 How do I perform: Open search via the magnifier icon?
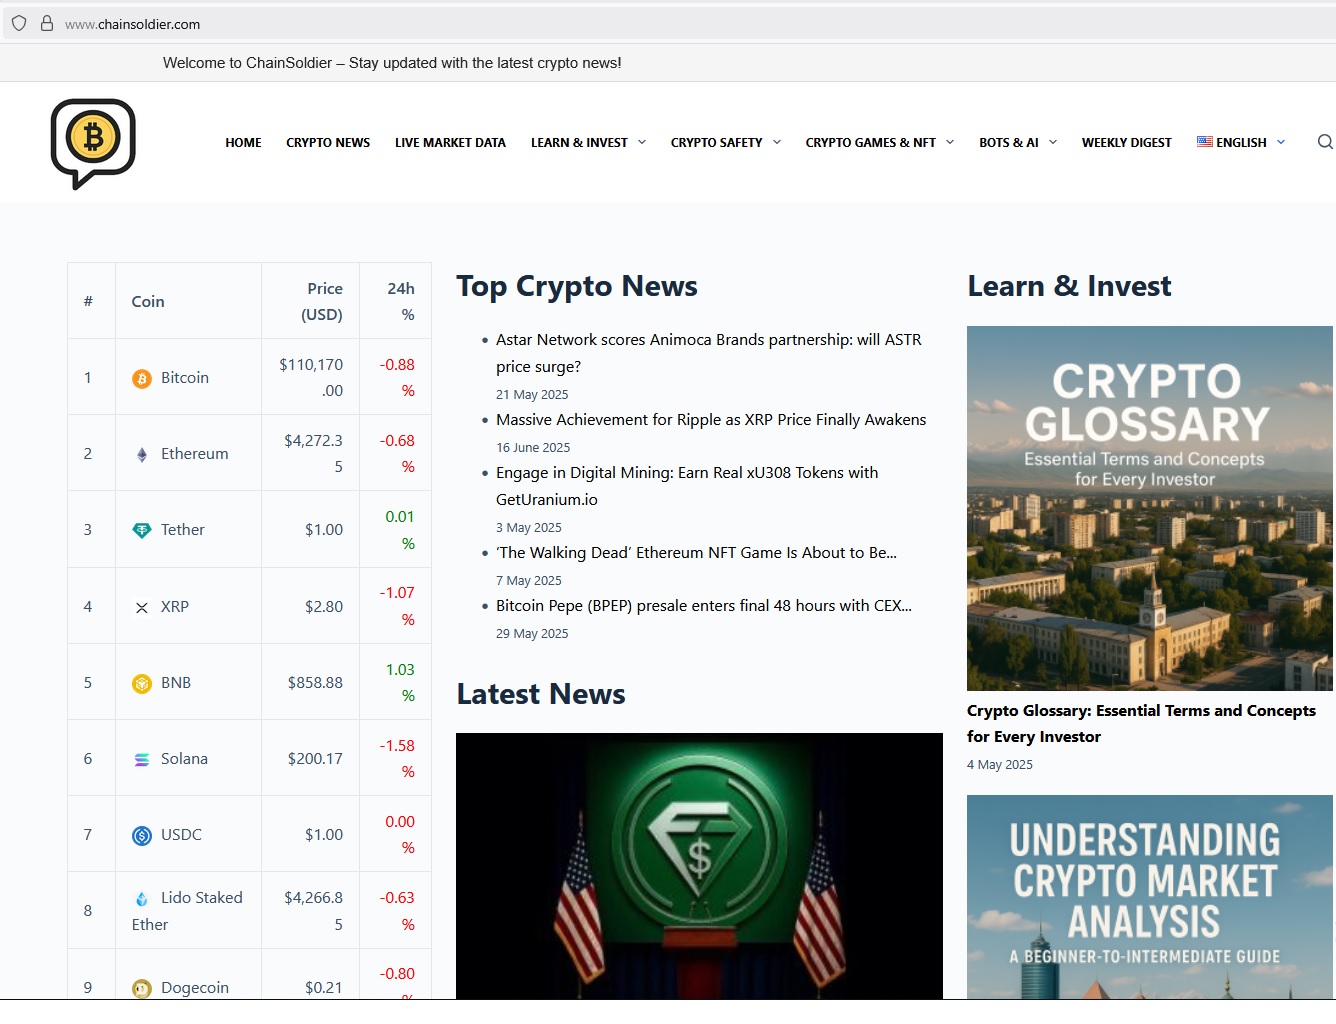point(1326,142)
